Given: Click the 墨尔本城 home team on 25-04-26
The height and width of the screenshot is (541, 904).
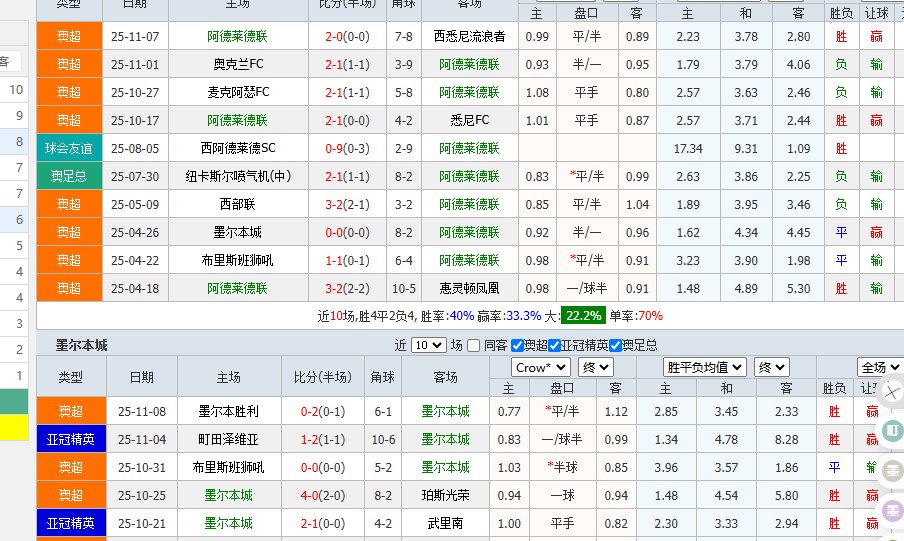Looking at the screenshot, I should pyautogui.click(x=238, y=232).
